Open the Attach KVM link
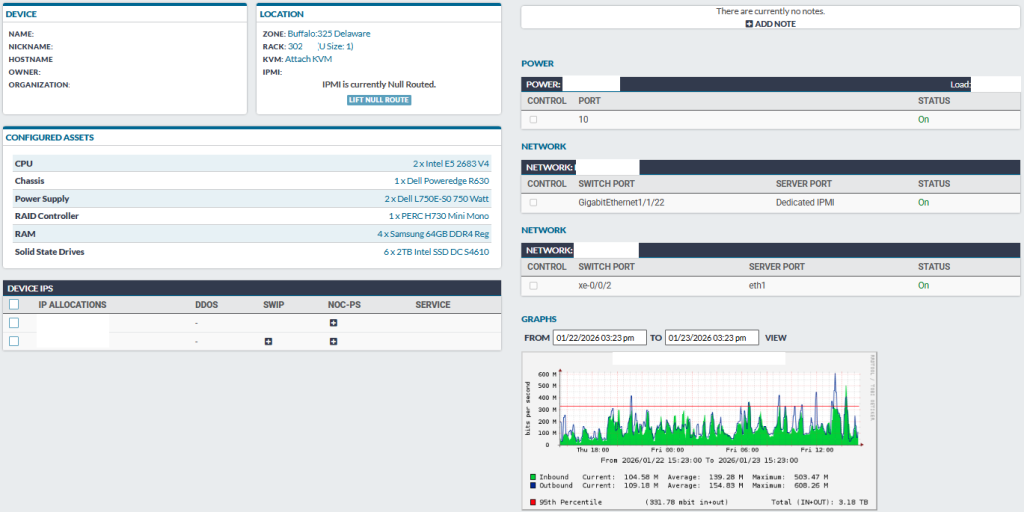The width and height of the screenshot is (1024, 512). 309,59
